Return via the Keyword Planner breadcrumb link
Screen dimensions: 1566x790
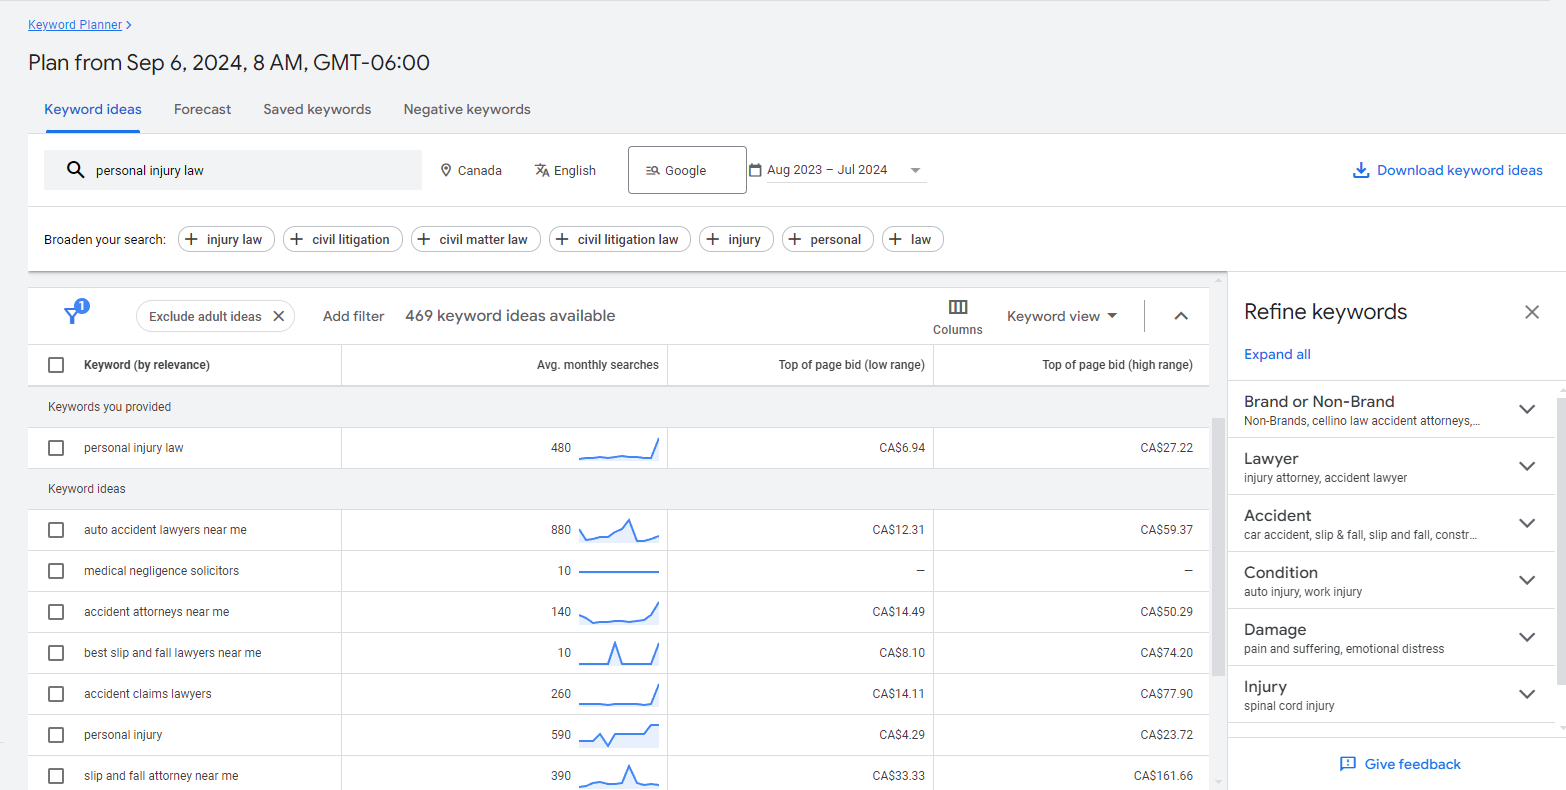point(74,24)
